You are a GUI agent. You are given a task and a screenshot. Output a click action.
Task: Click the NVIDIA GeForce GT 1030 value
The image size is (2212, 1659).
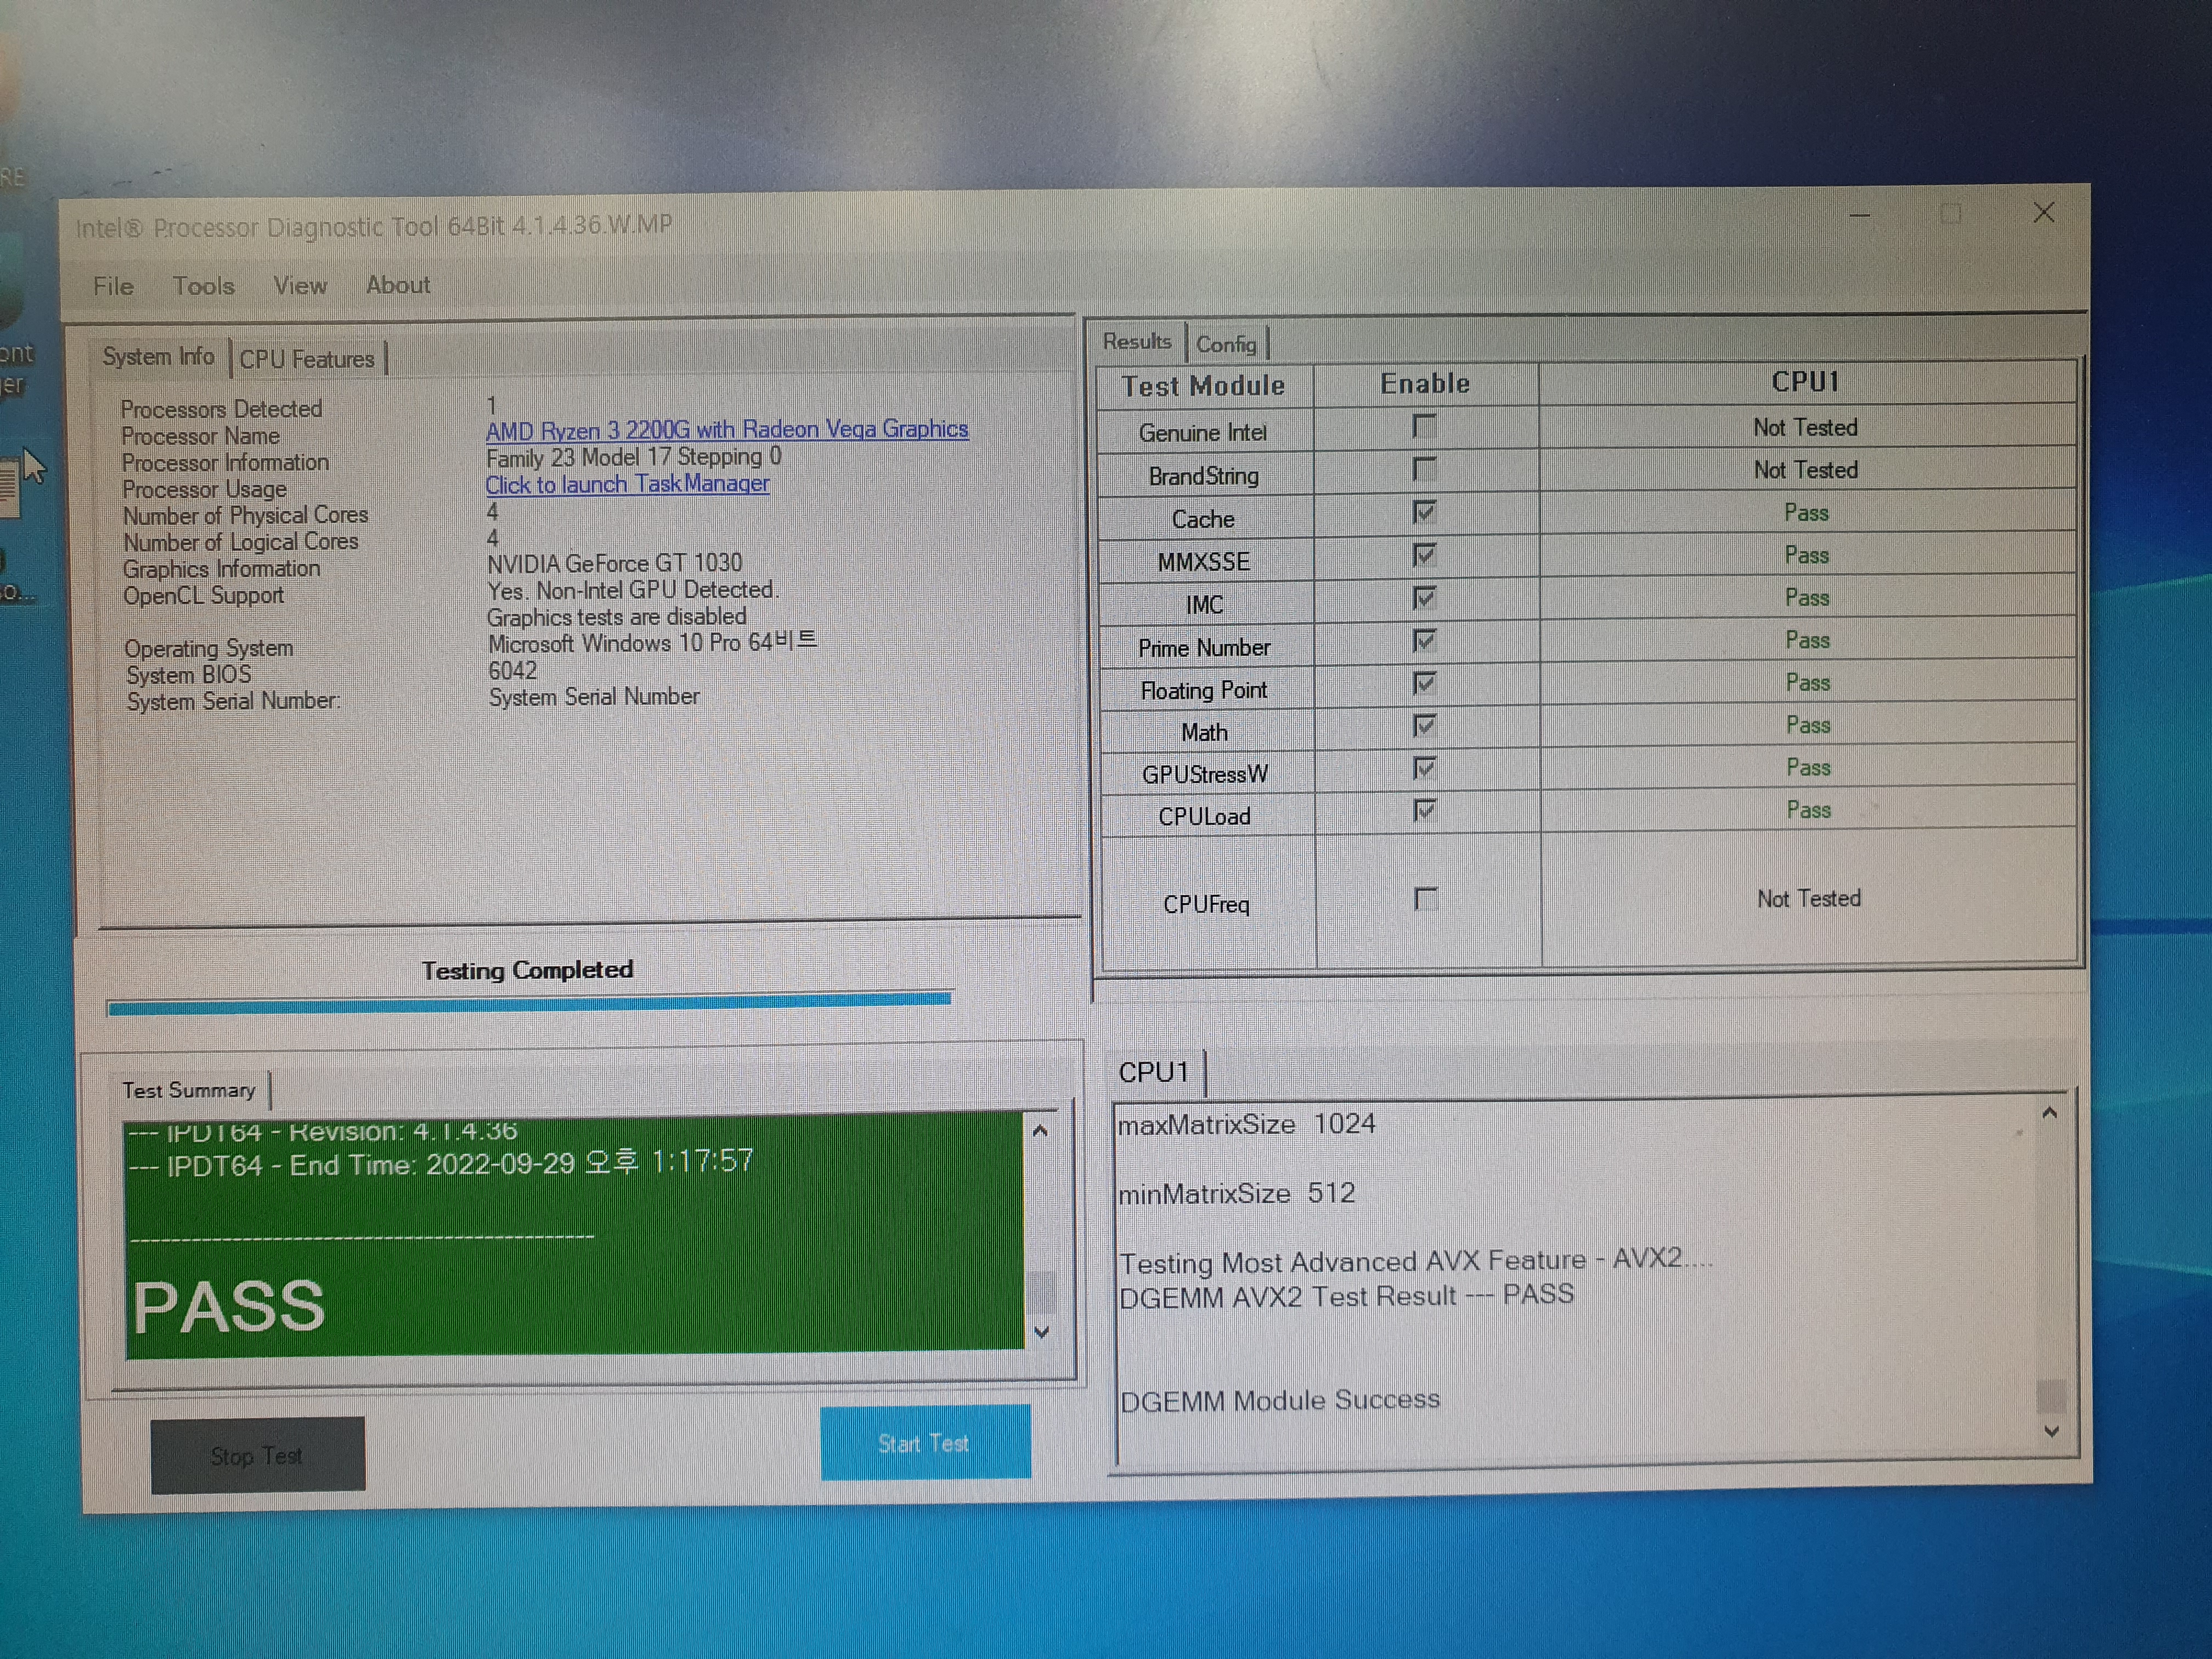614,563
